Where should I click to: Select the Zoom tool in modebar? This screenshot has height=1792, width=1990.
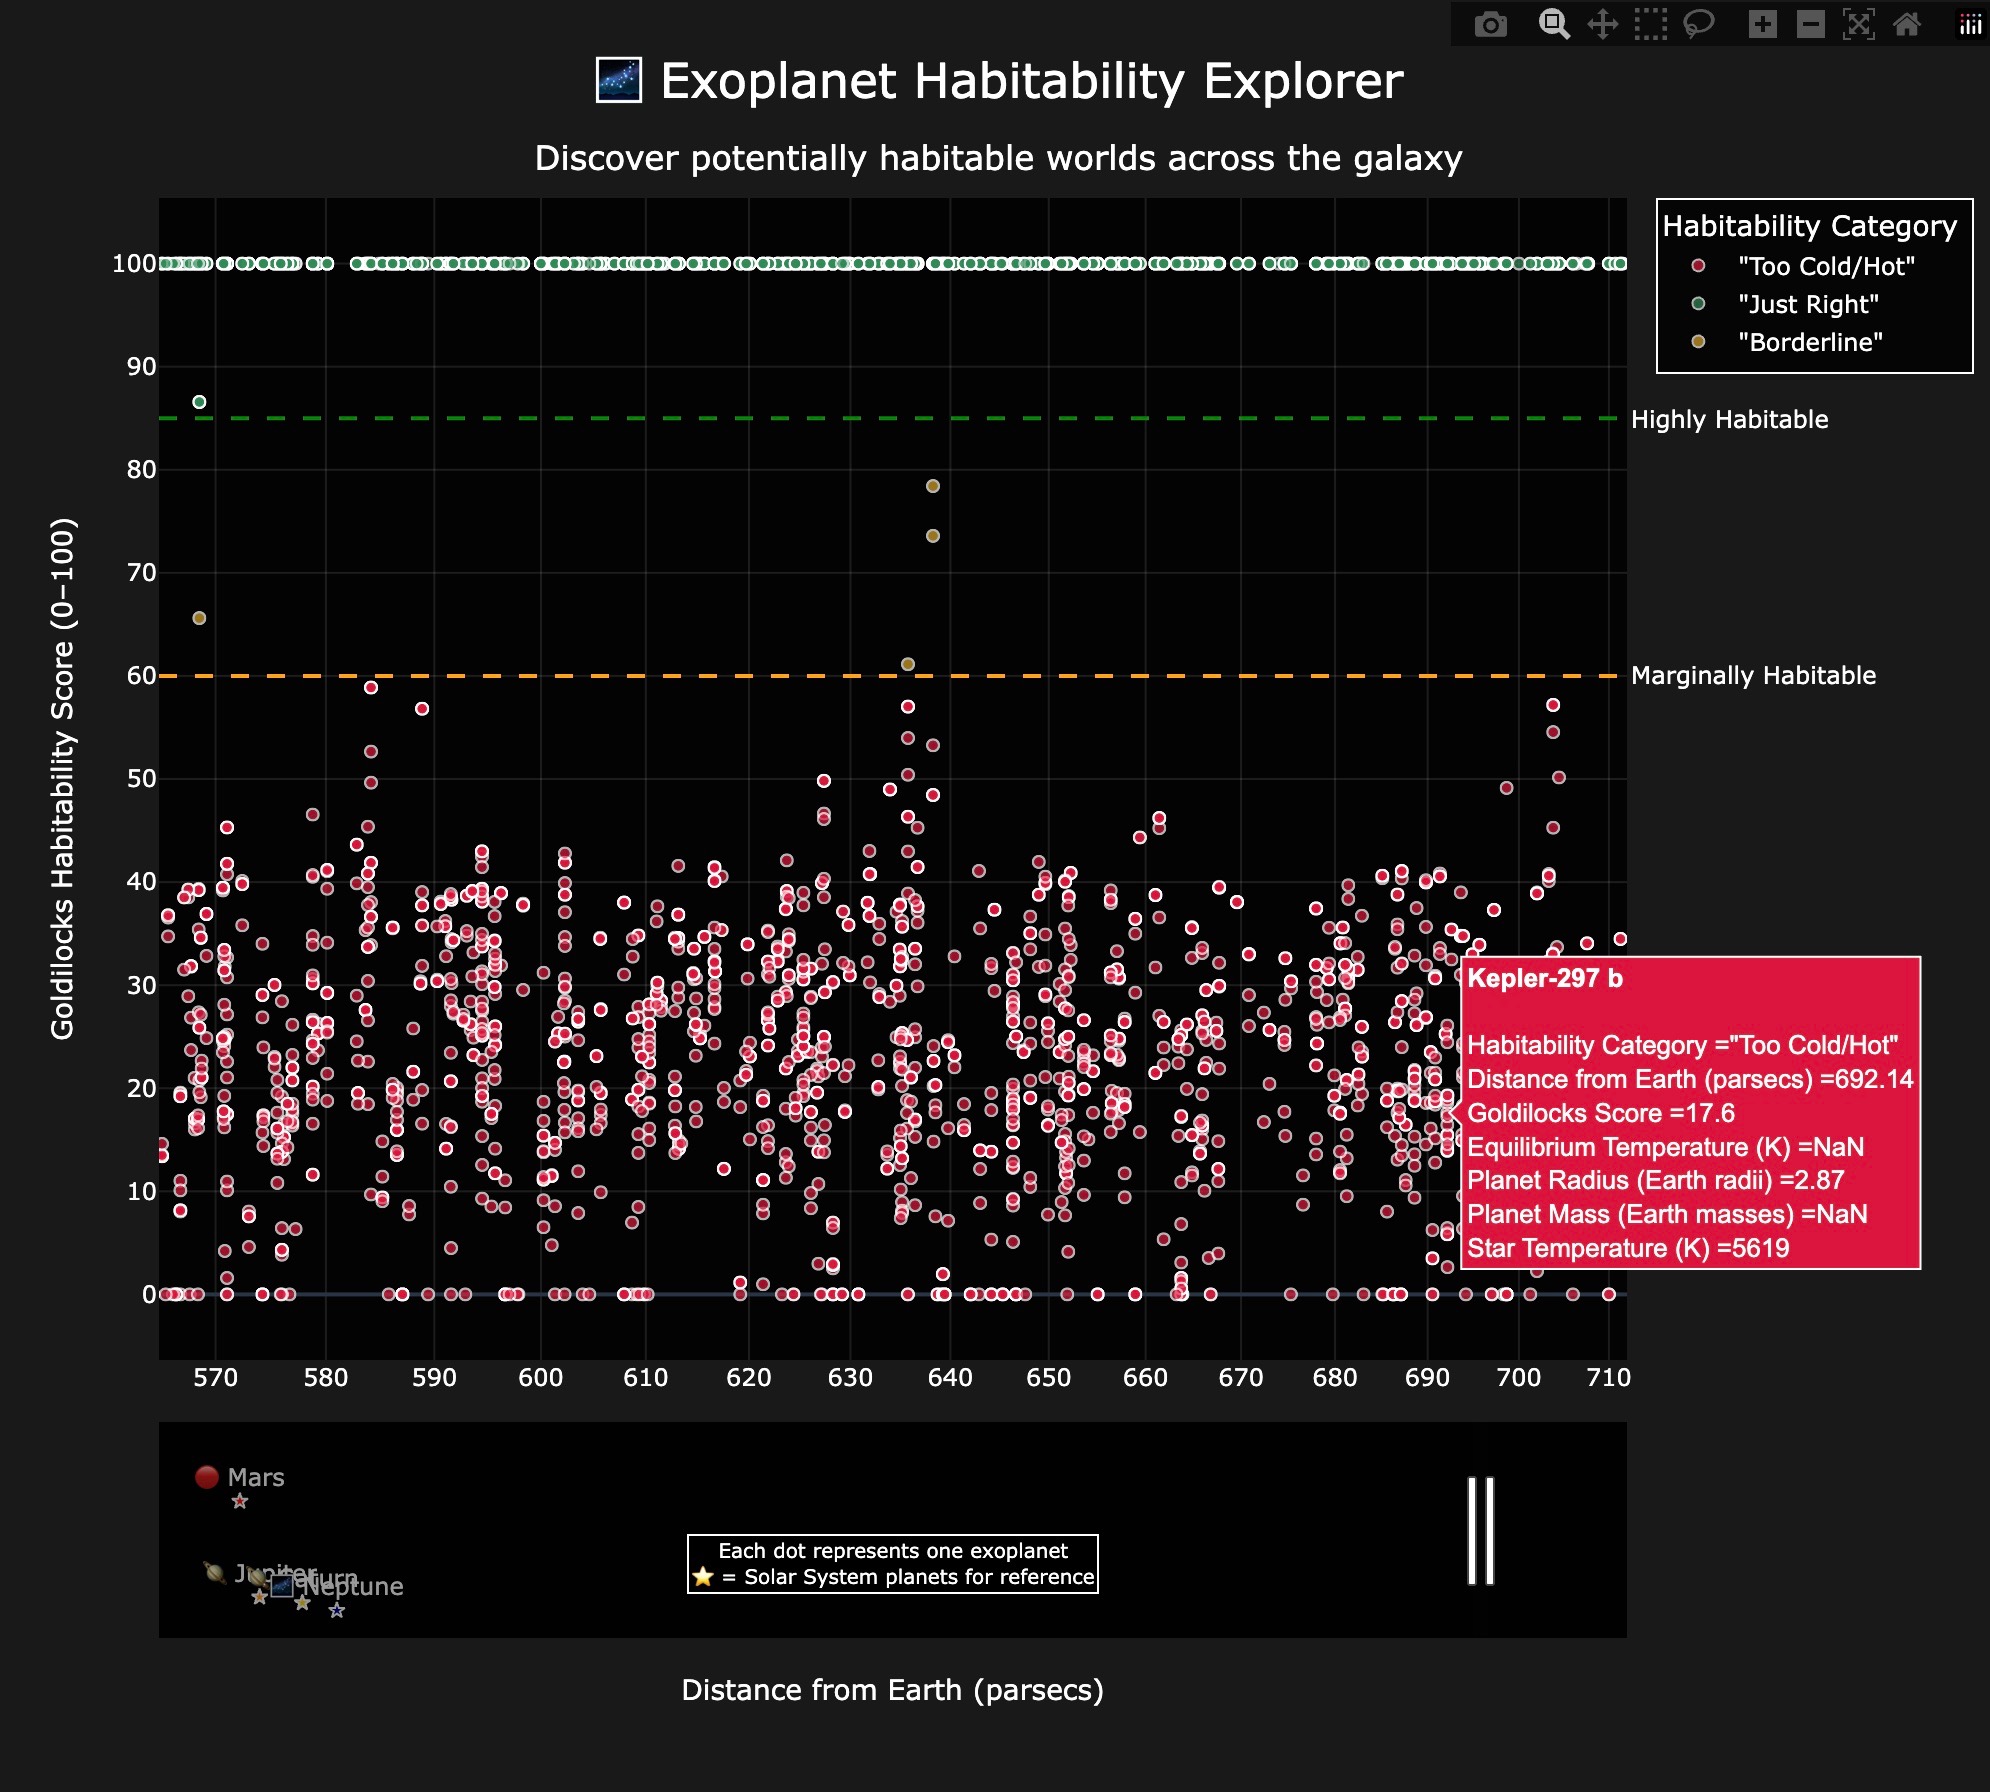[x=1553, y=24]
